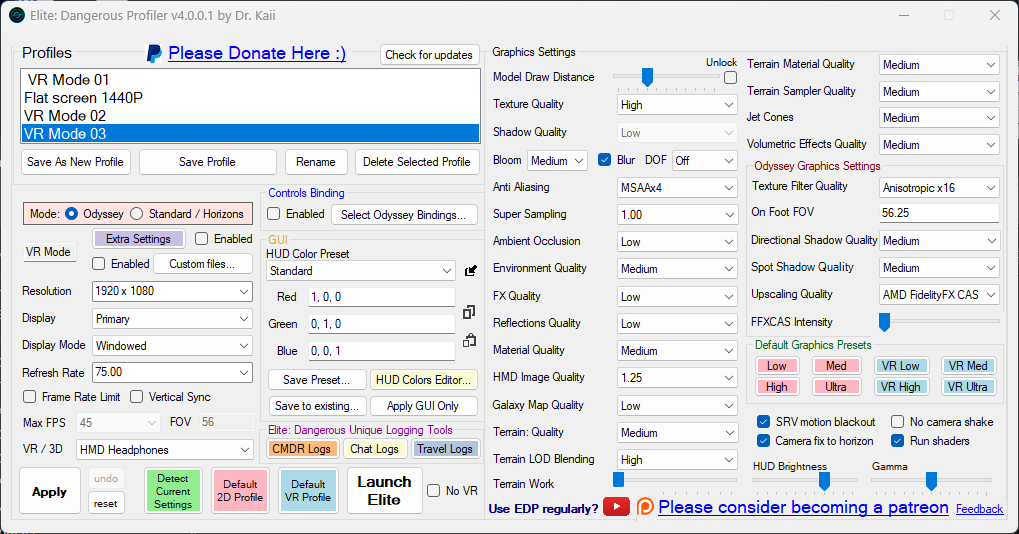Expand Refresh Rate dropdown

point(172,372)
